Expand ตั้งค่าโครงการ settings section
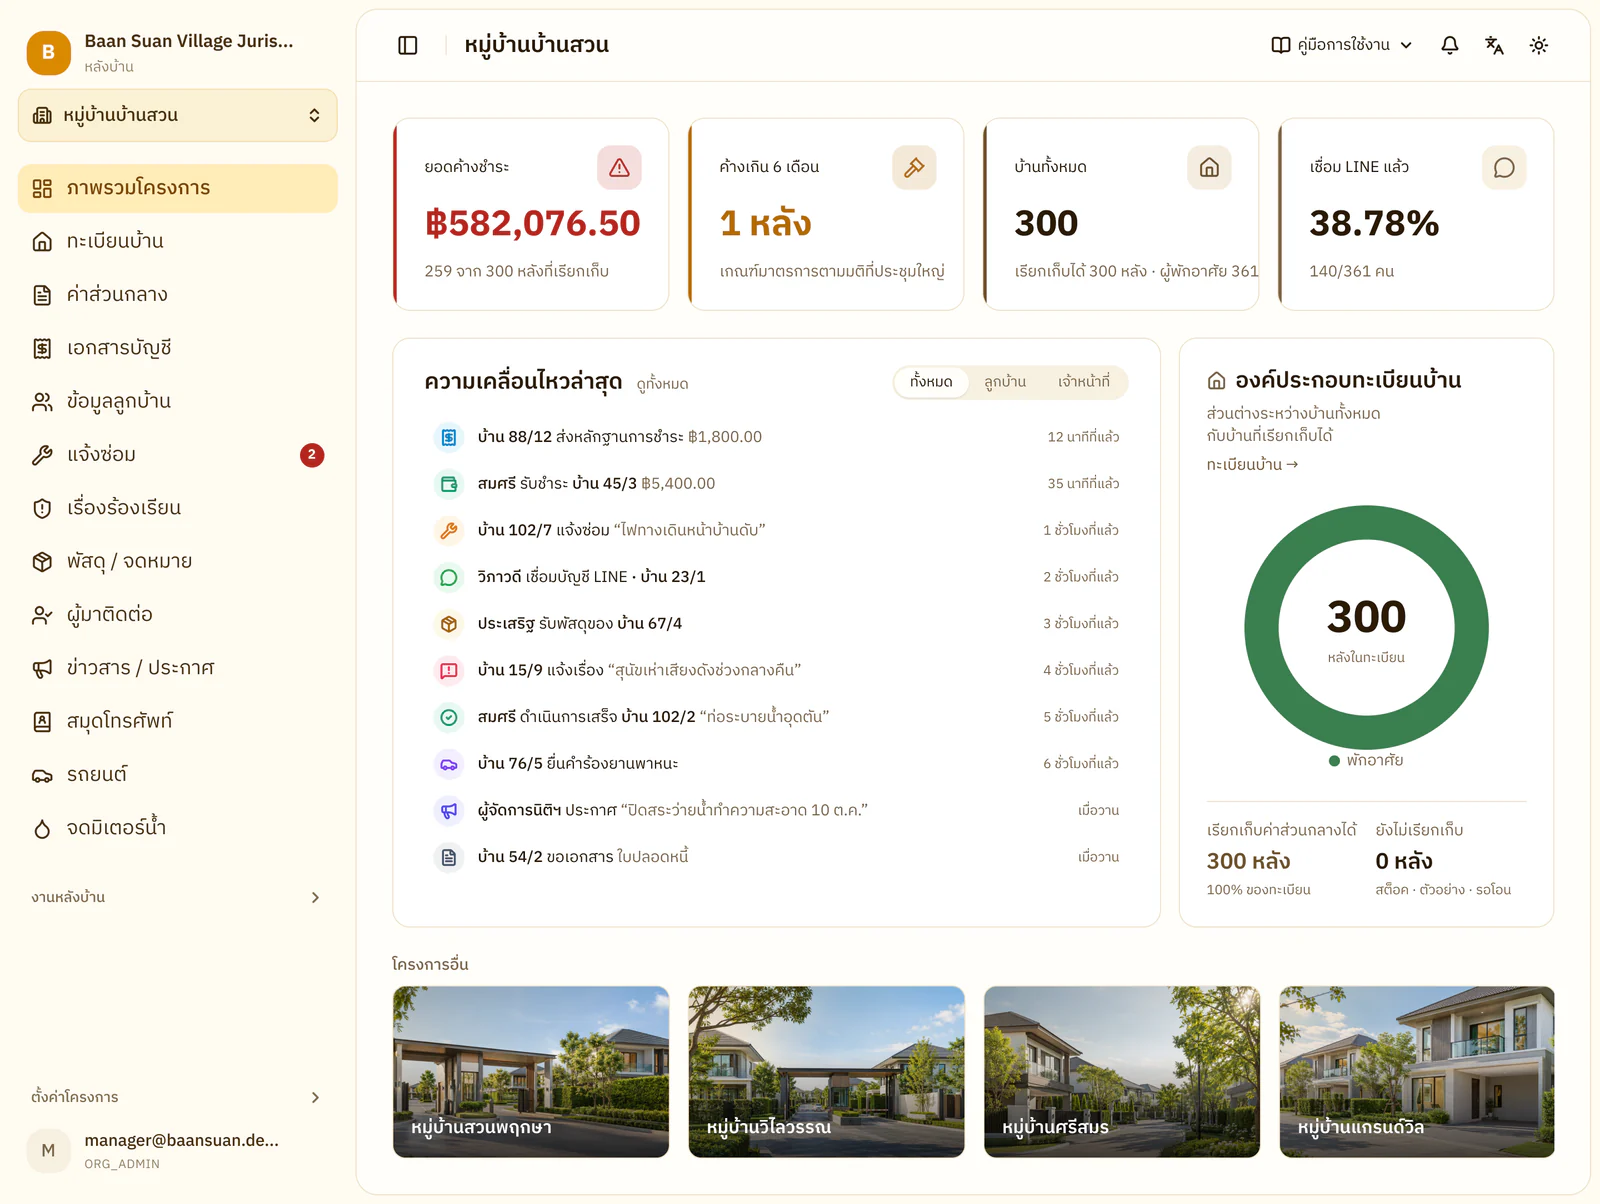The width and height of the screenshot is (1600, 1204). tap(178, 1097)
